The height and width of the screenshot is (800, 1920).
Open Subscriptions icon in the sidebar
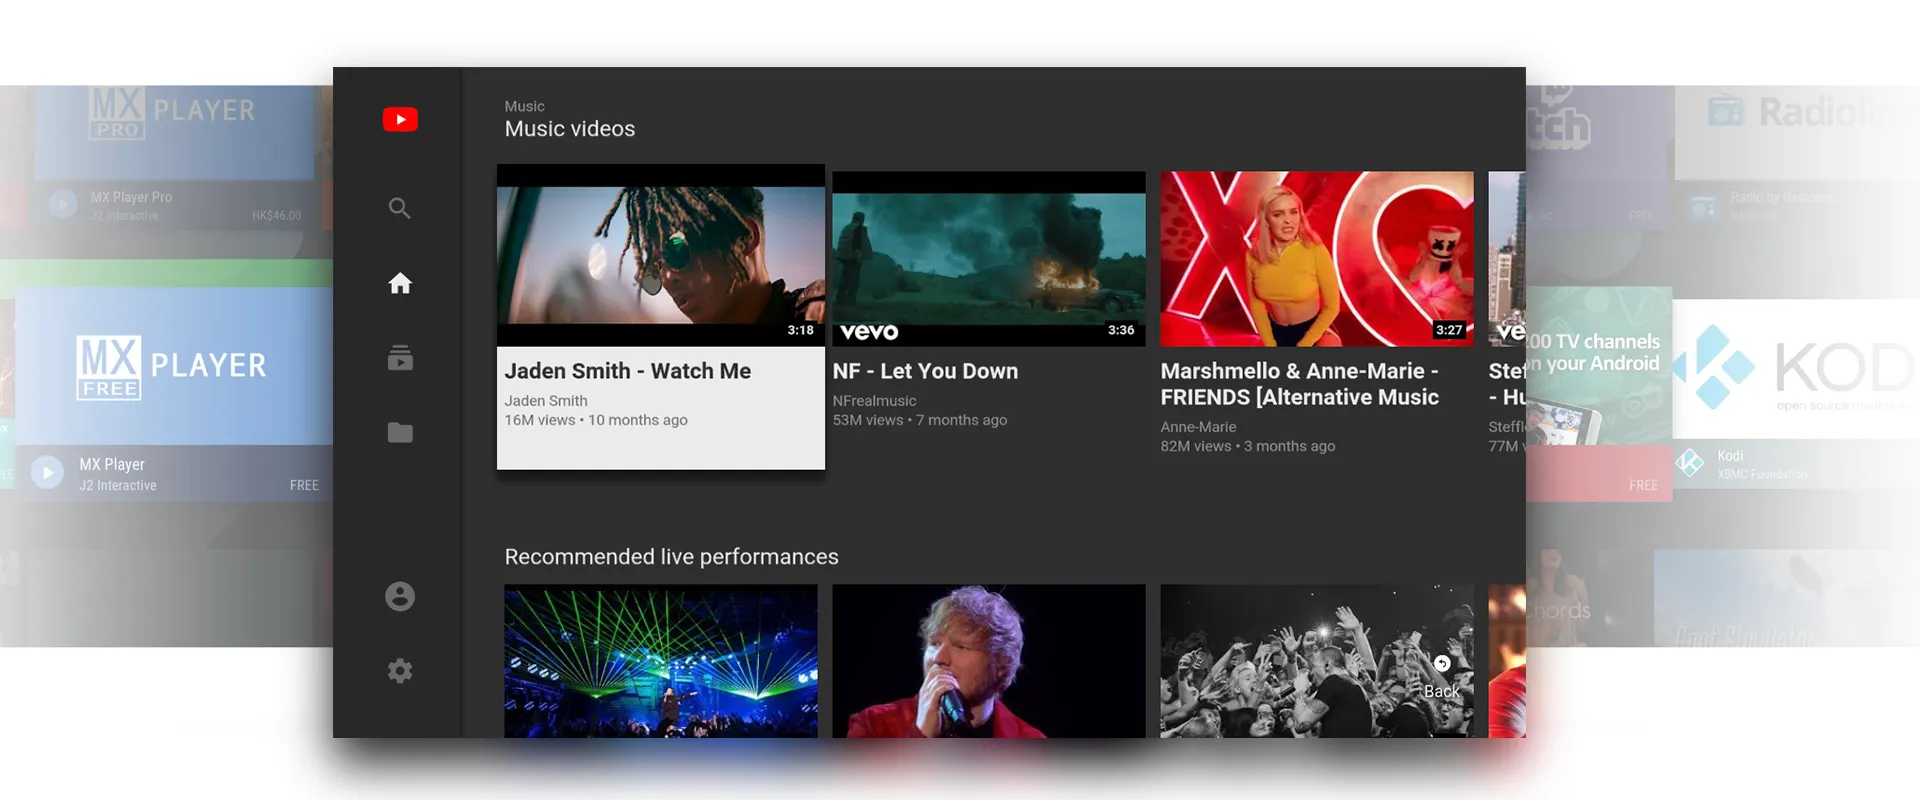pyautogui.click(x=400, y=358)
